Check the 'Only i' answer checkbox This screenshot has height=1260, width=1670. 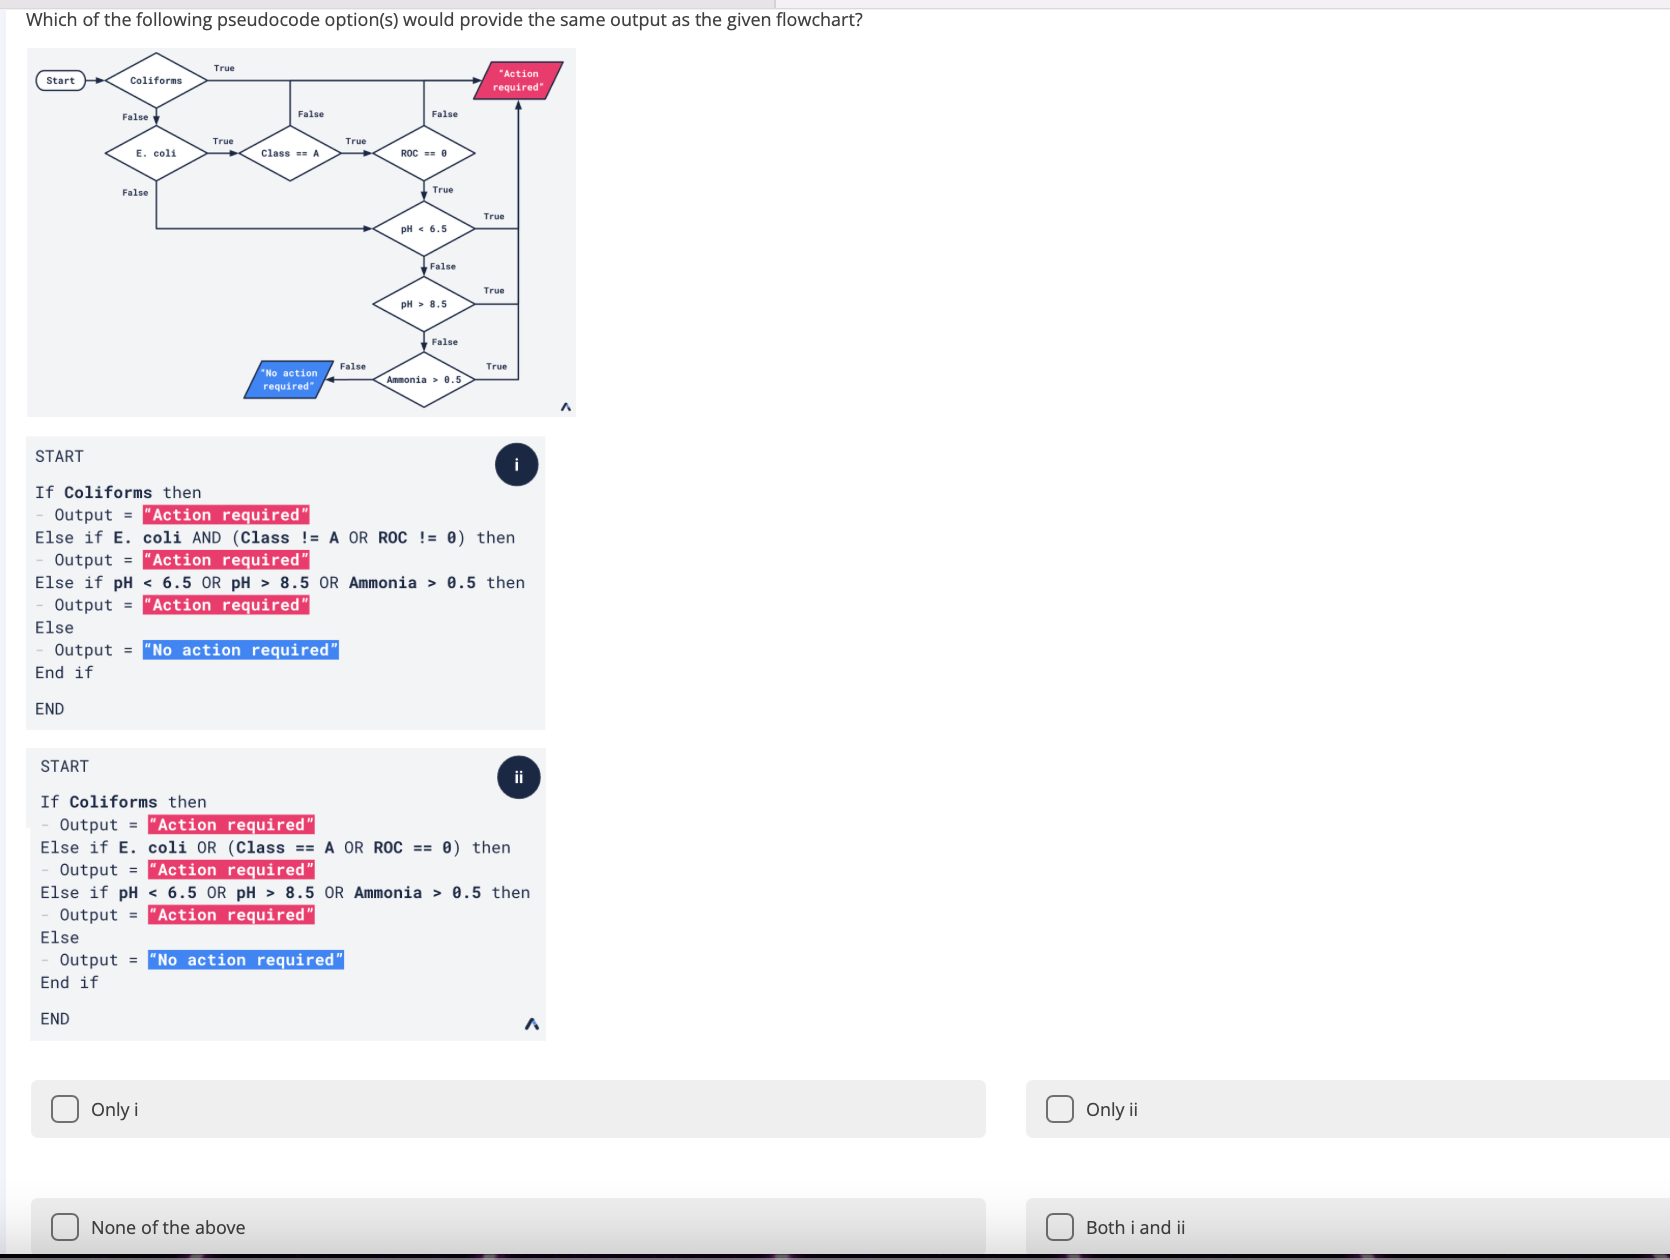[x=65, y=1109]
